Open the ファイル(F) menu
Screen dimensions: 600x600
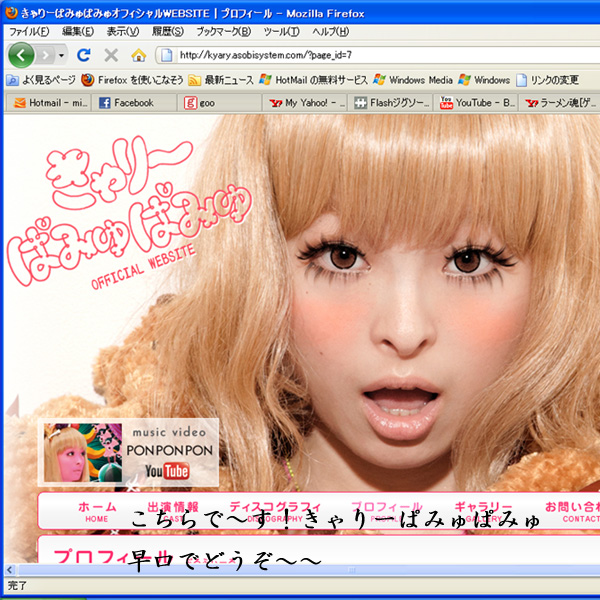29,31
